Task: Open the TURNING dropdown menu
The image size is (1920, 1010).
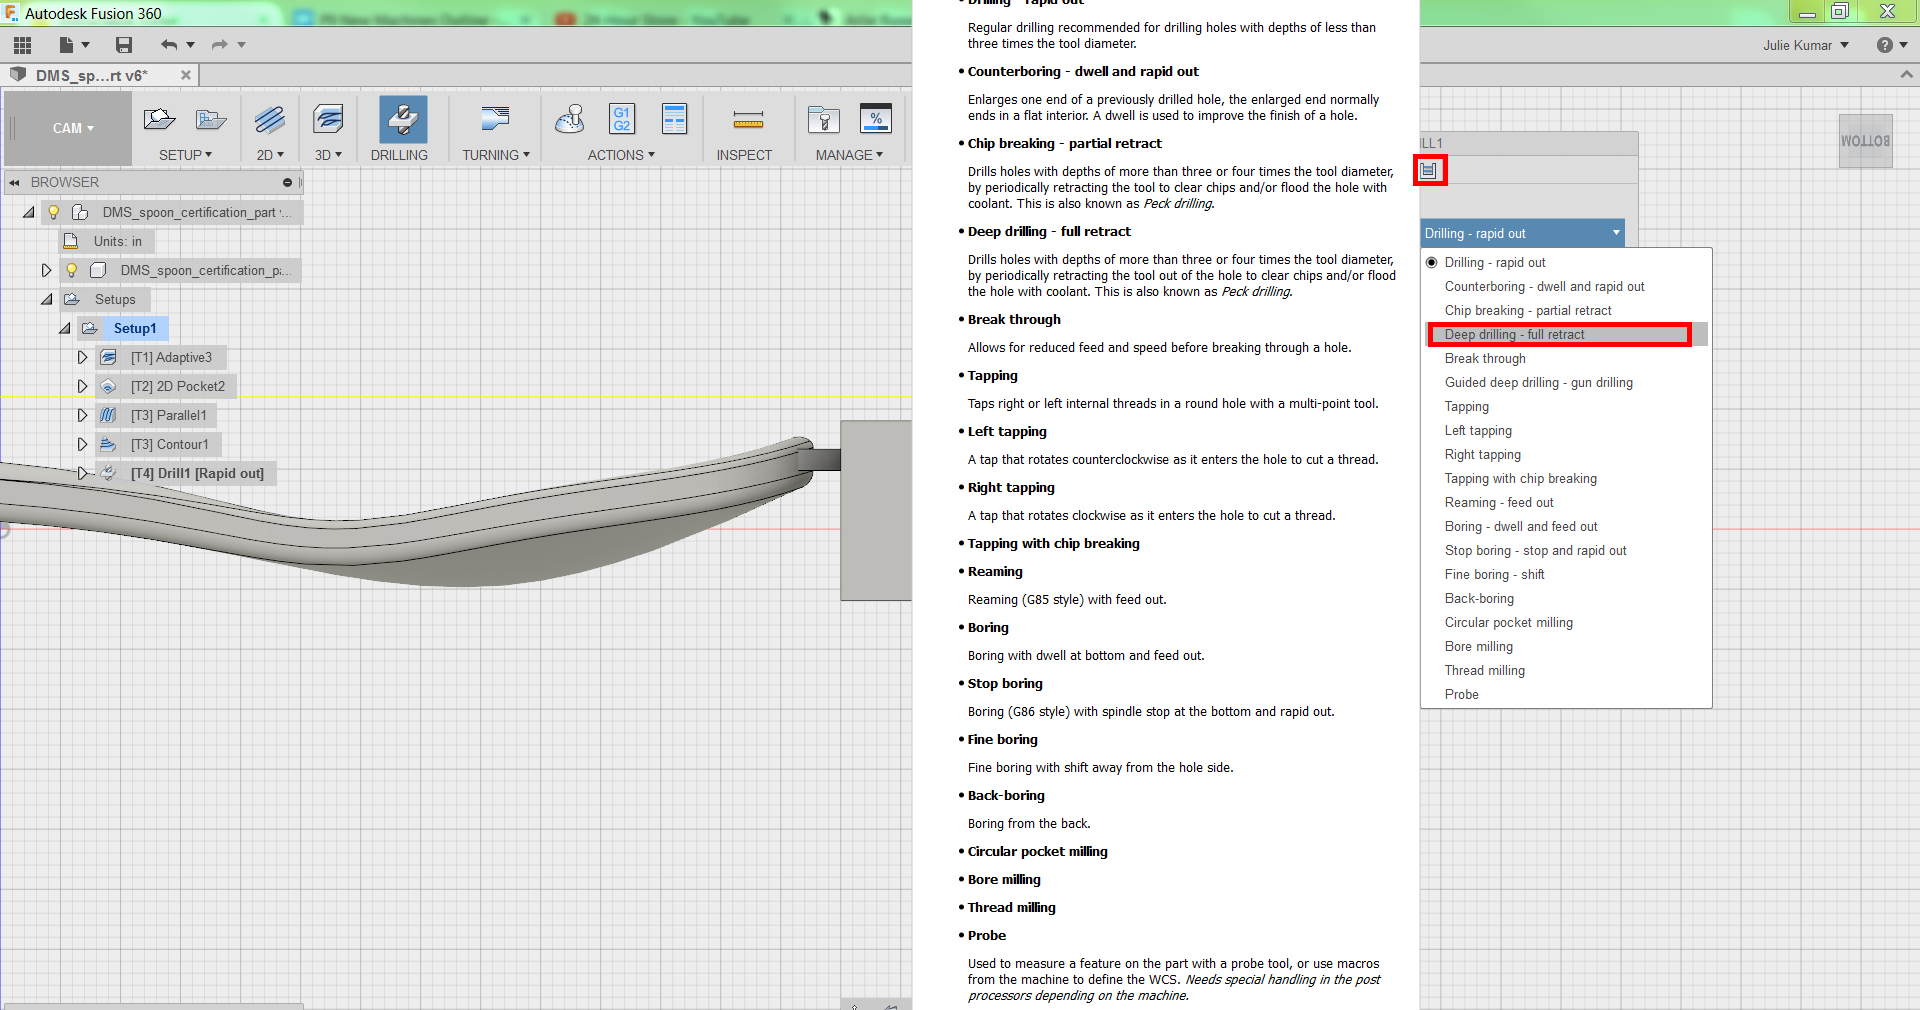Action: [x=495, y=155]
